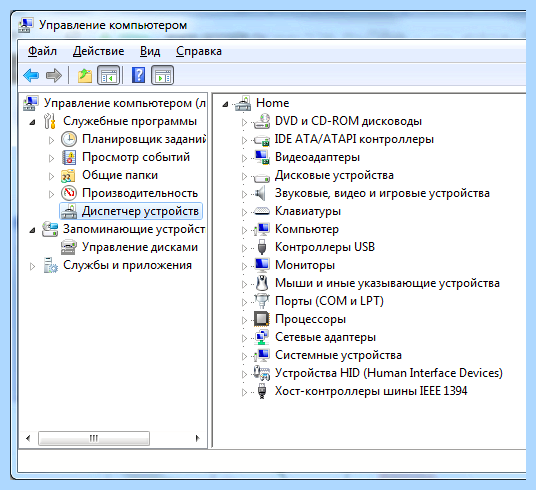Collapse the Запоминающие устройства node

[32, 230]
